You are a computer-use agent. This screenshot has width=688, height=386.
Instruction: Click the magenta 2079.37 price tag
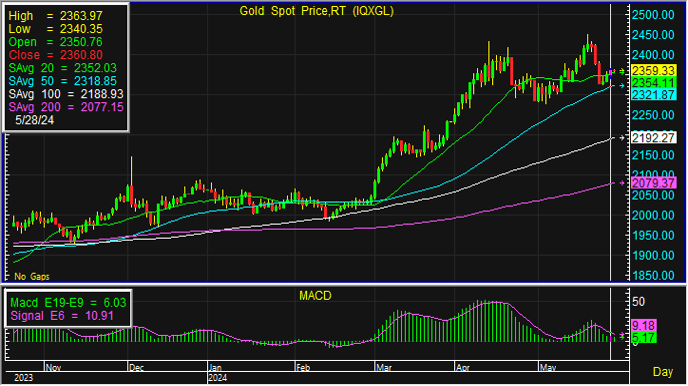653,183
